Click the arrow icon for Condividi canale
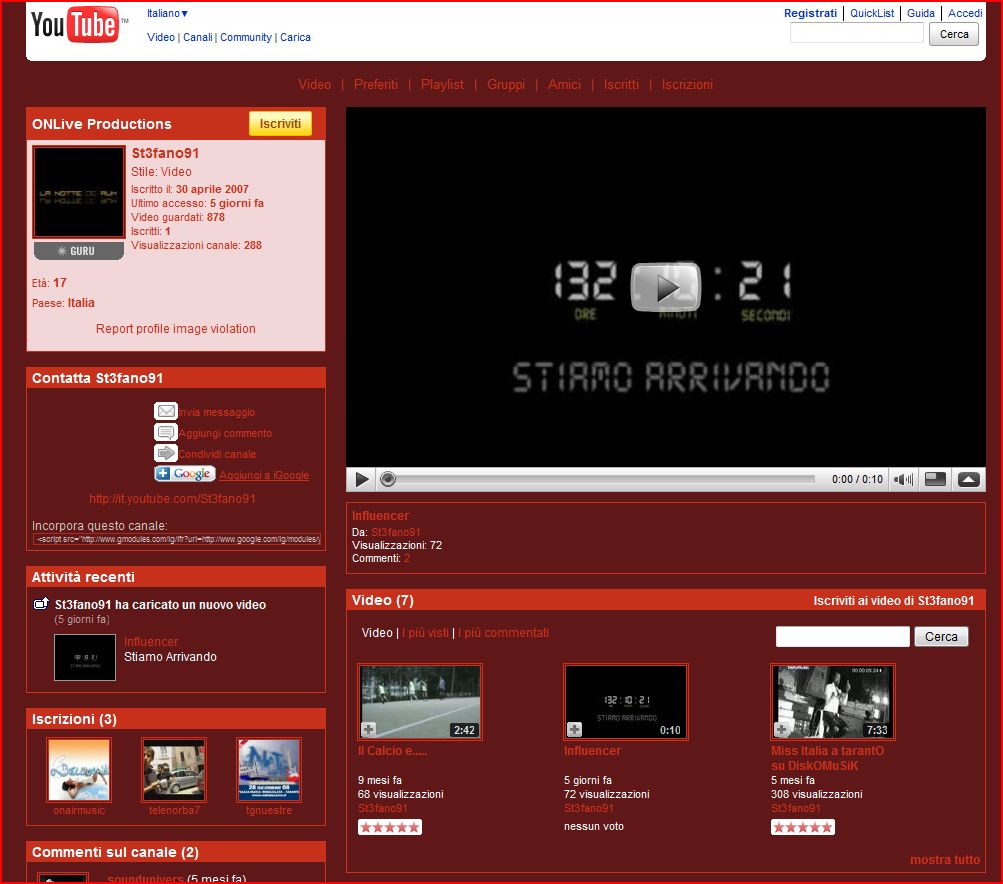 point(166,453)
